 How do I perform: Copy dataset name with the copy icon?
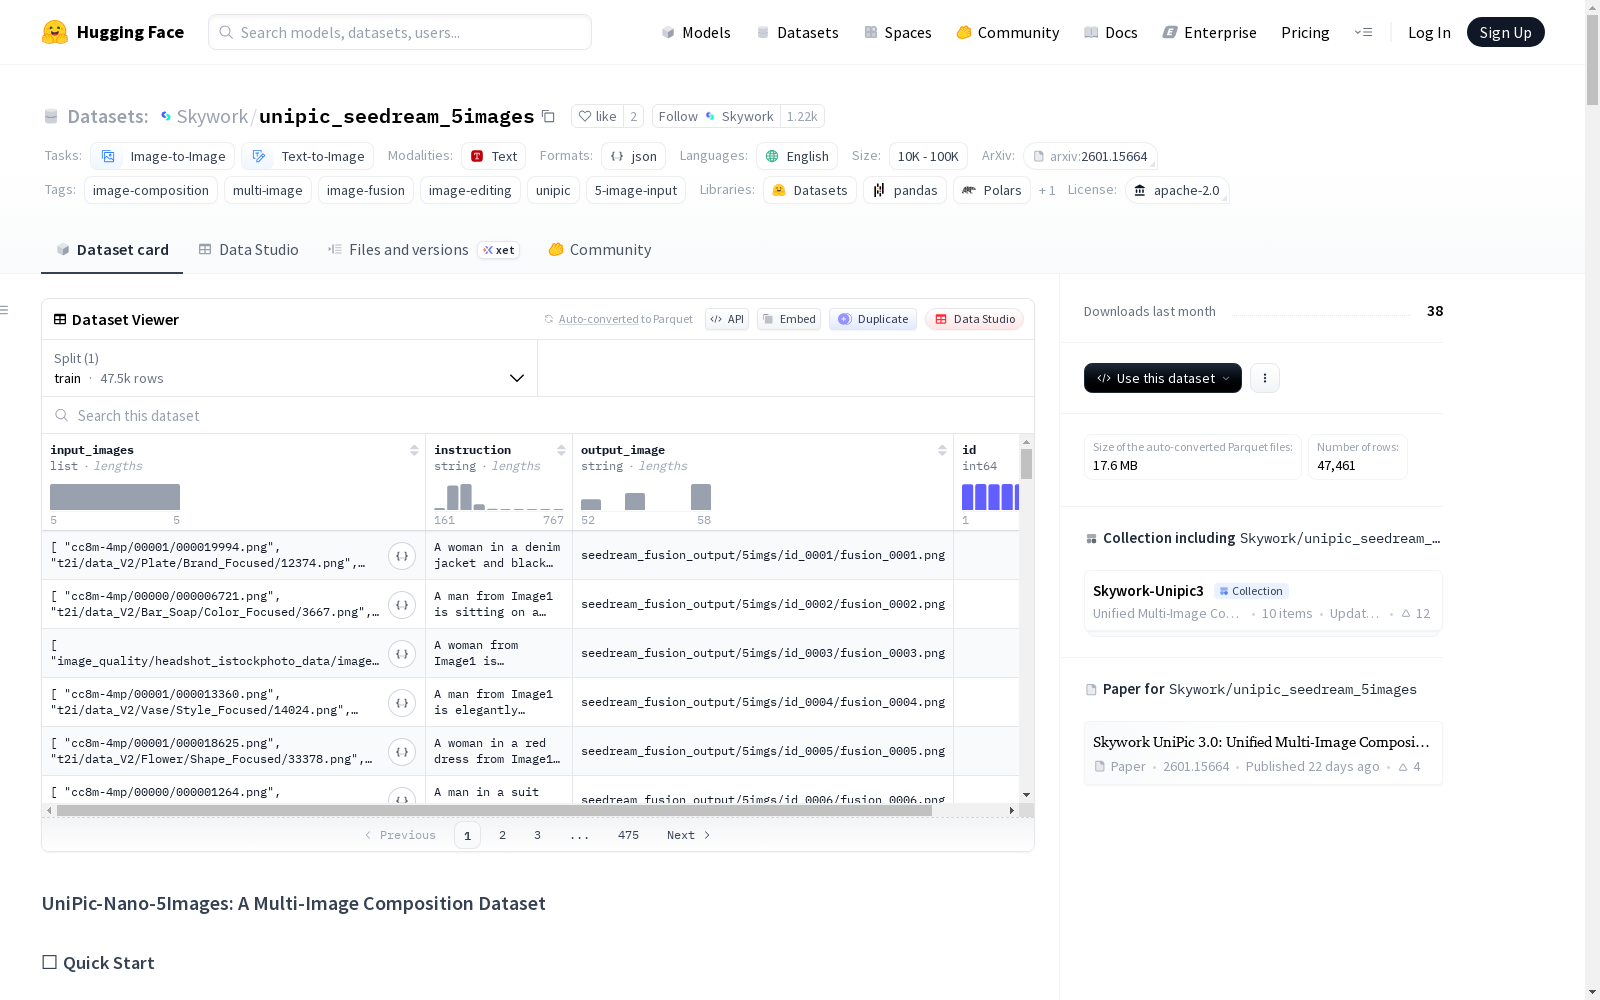coord(548,116)
